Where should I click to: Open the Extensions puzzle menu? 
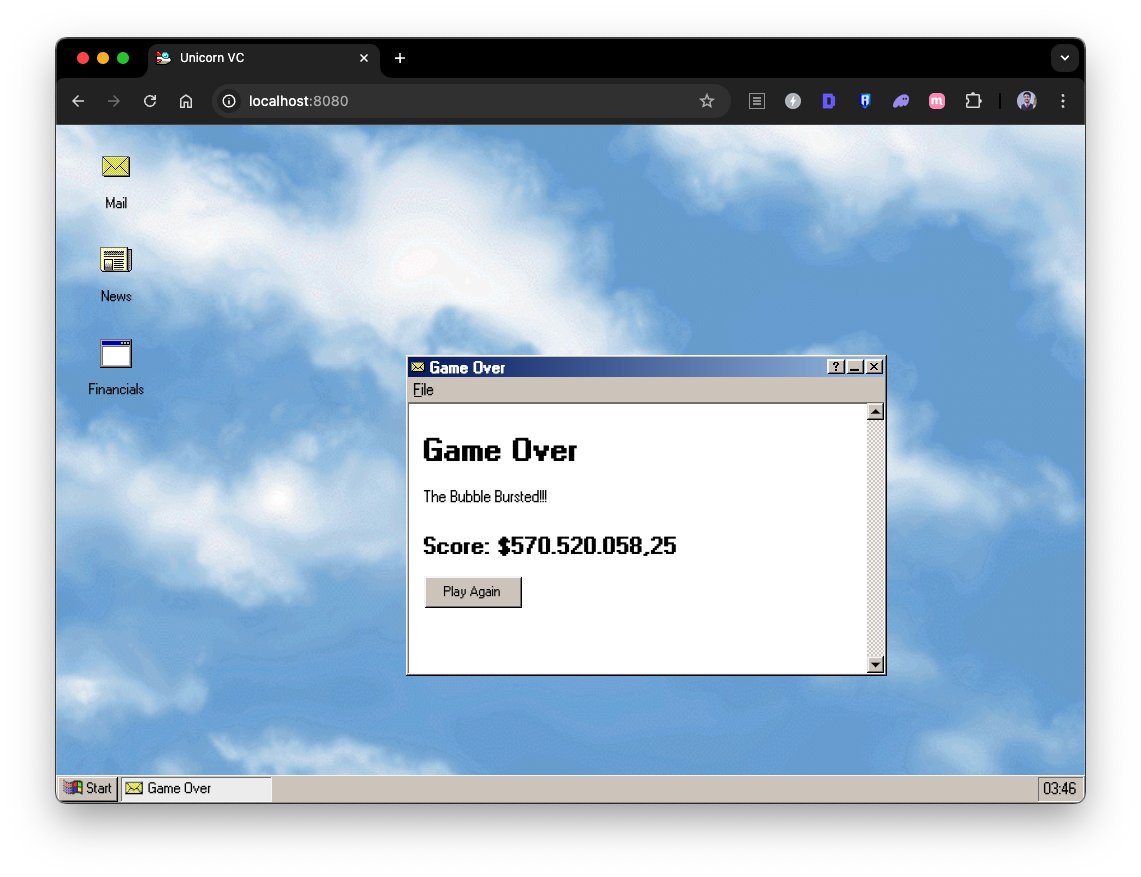coord(973,101)
